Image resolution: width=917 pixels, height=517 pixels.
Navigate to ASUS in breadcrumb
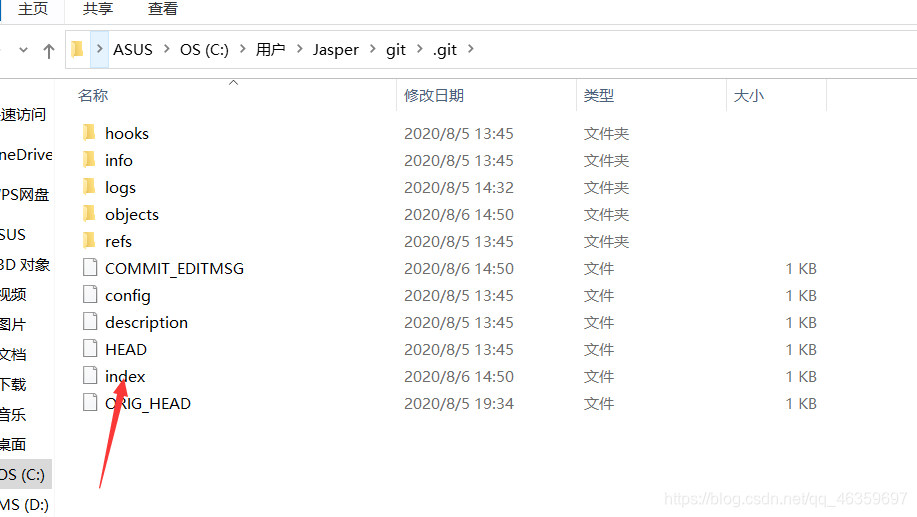pyautogui.click(x=133, y=50)
